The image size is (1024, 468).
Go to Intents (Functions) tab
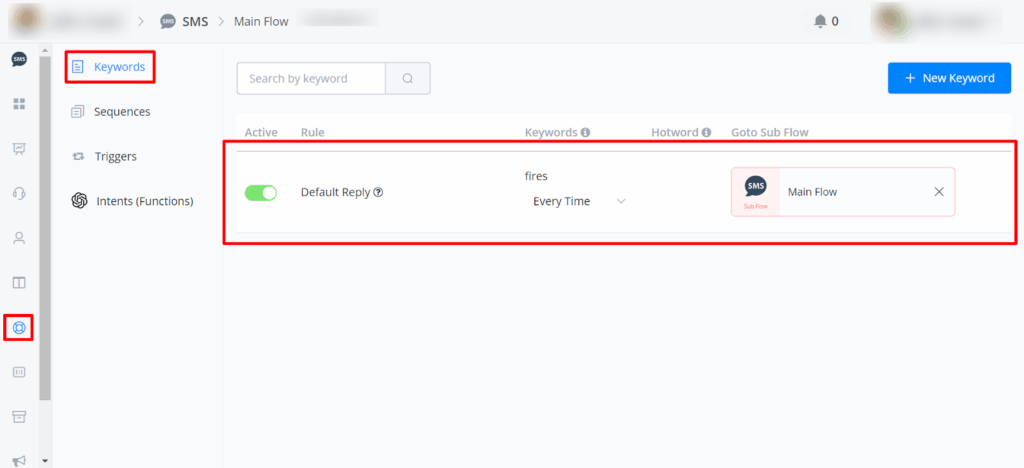click(144, 201)
